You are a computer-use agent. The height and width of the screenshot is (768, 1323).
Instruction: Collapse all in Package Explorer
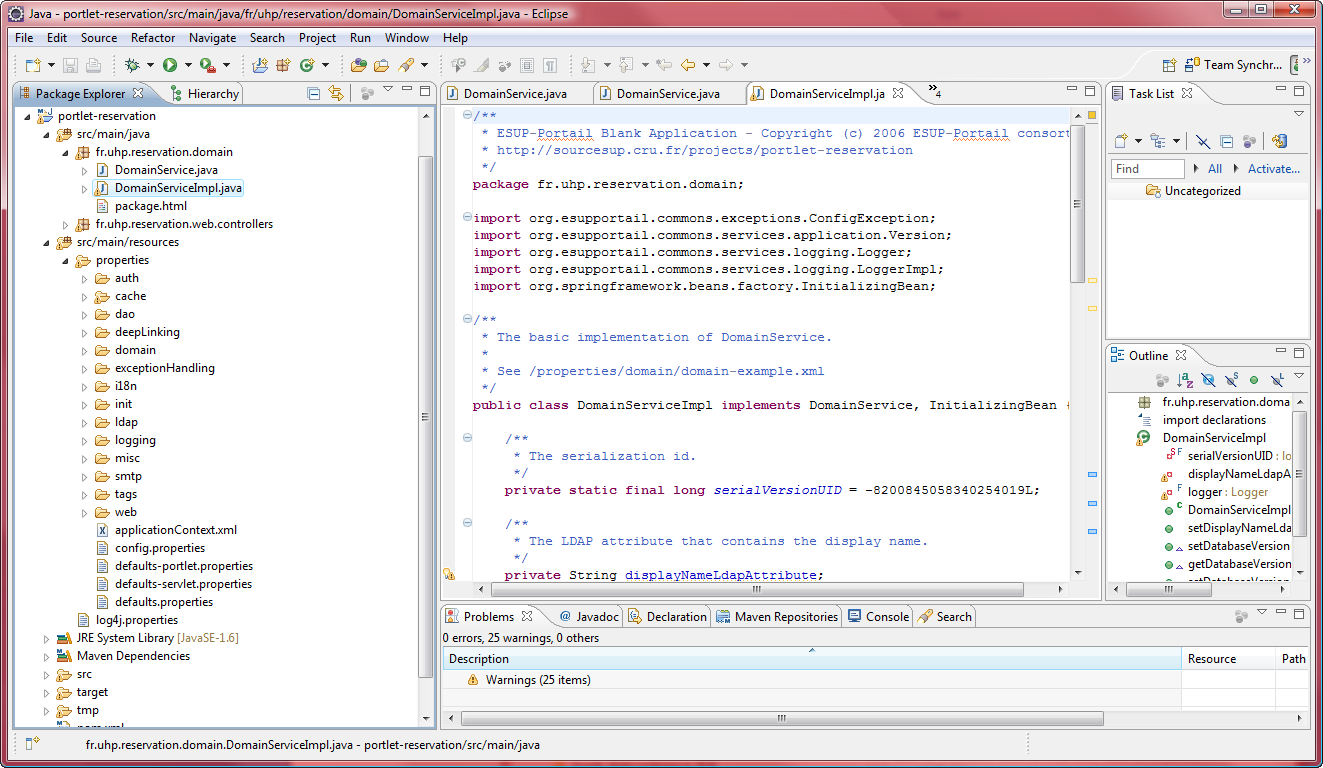point(314,94)
